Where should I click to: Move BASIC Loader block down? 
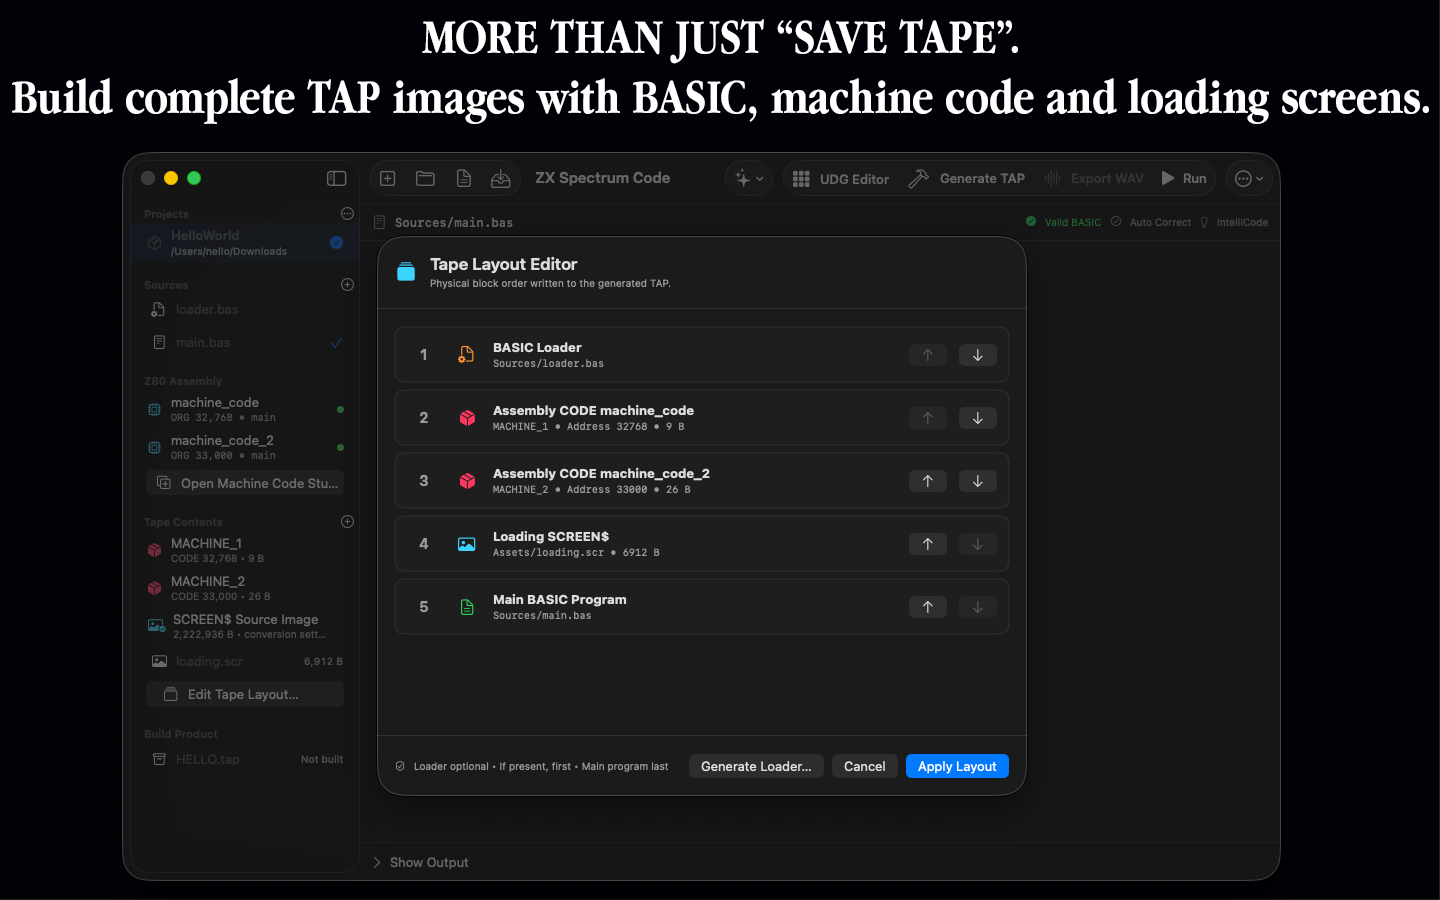tap(977, 355)
